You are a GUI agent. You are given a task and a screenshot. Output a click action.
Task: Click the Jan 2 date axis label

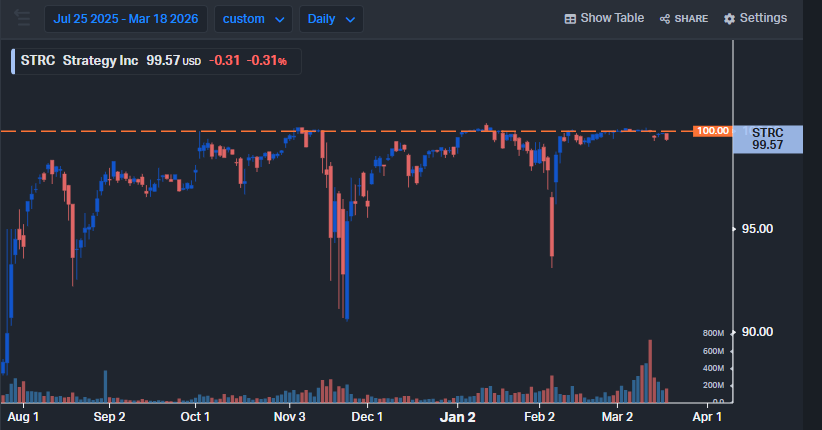click(458, 416)
